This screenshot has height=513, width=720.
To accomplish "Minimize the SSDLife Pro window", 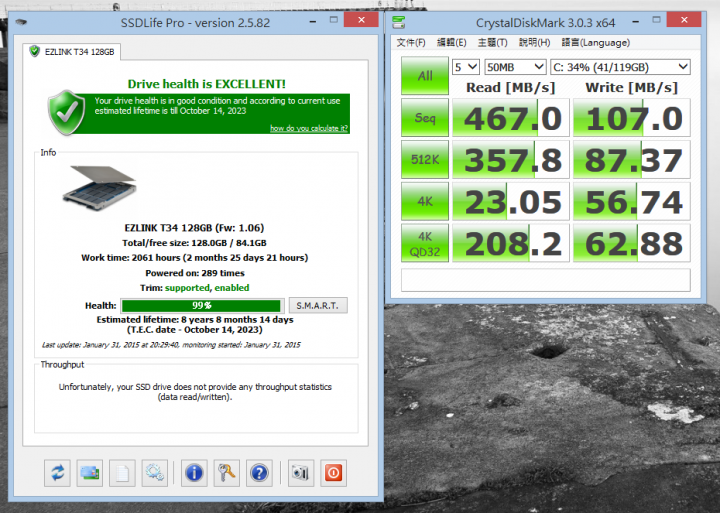I will pos(313,21).
